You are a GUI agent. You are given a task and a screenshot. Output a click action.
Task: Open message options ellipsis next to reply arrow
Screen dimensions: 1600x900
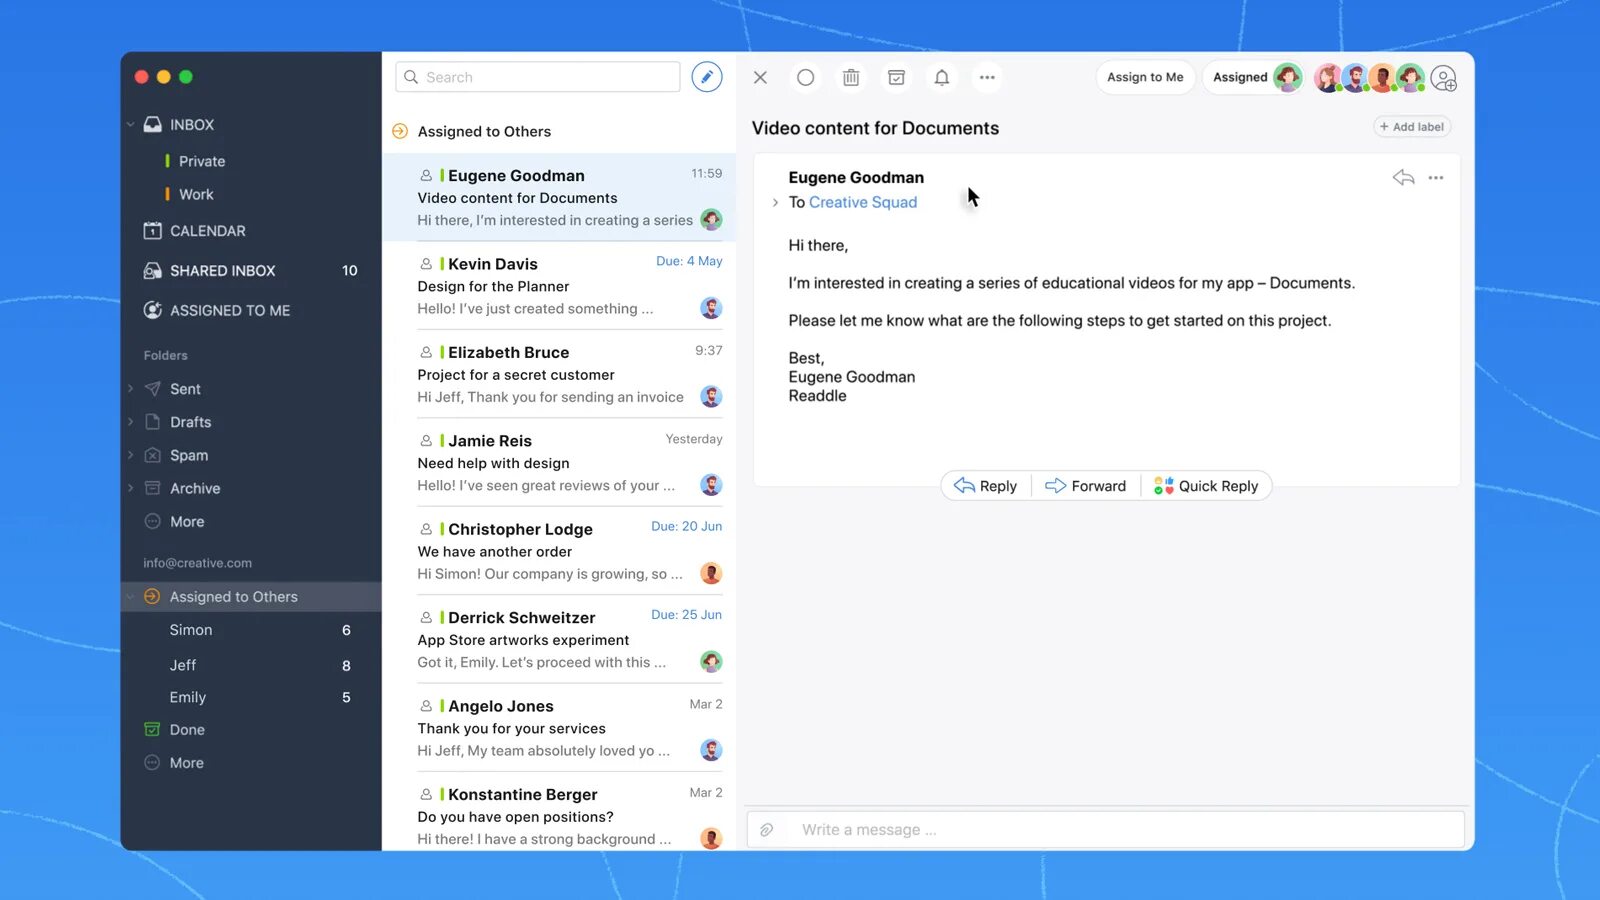coord(1436,177)
